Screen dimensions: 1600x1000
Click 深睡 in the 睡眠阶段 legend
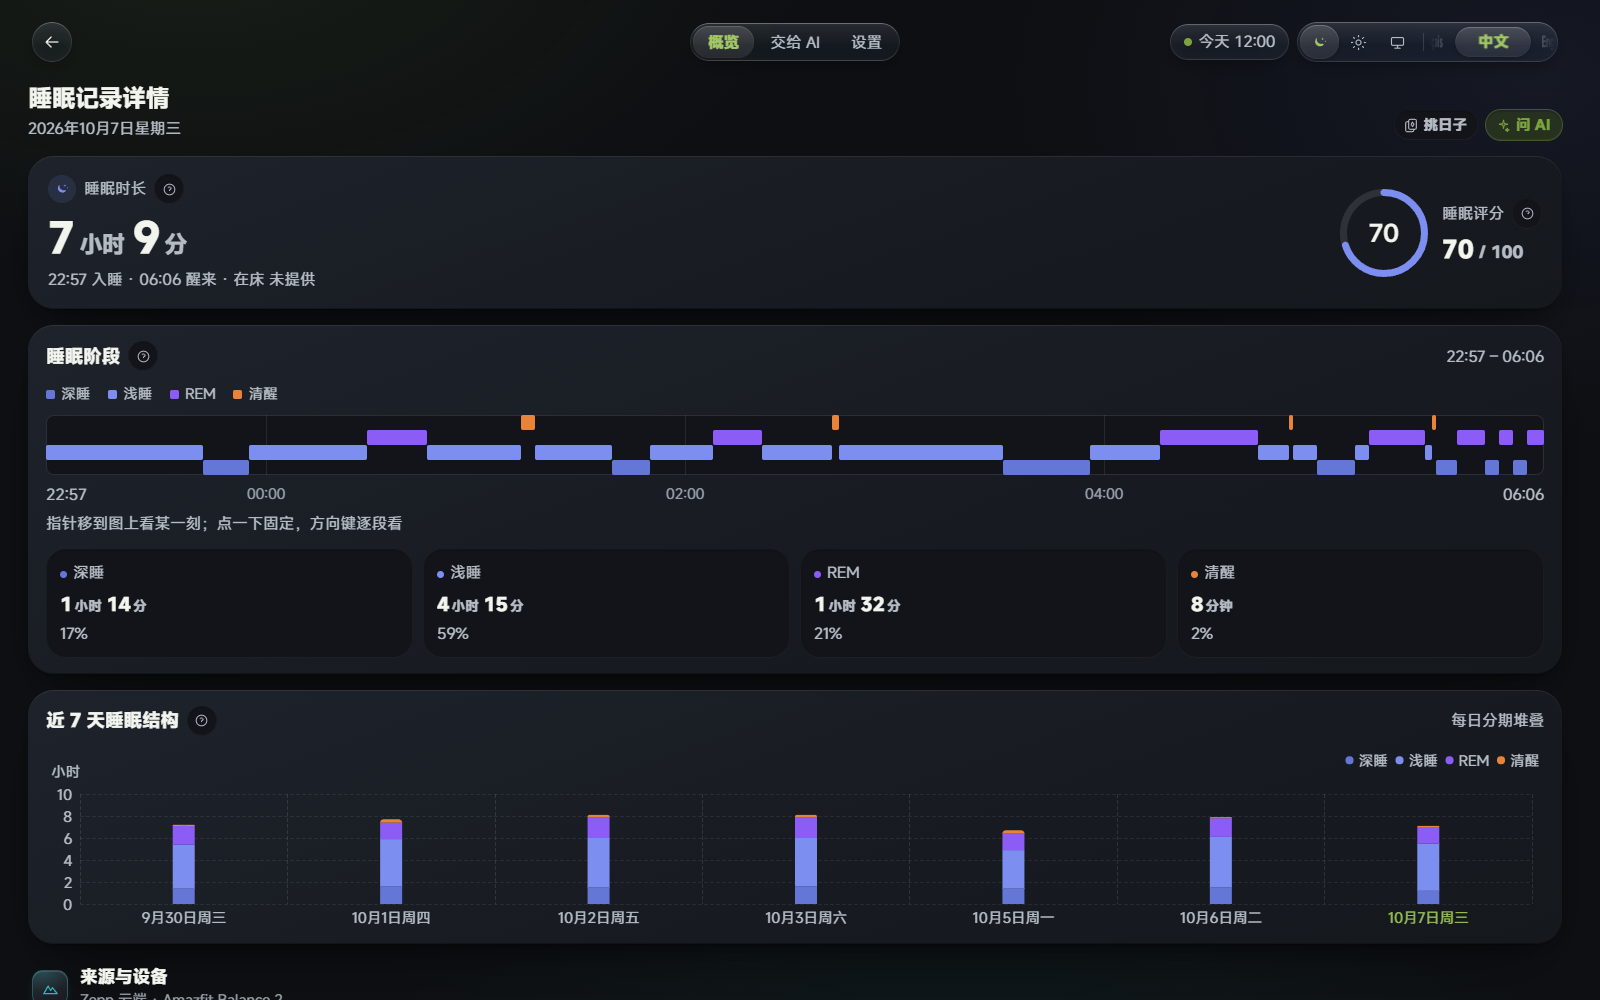click(x=68, y=394)
